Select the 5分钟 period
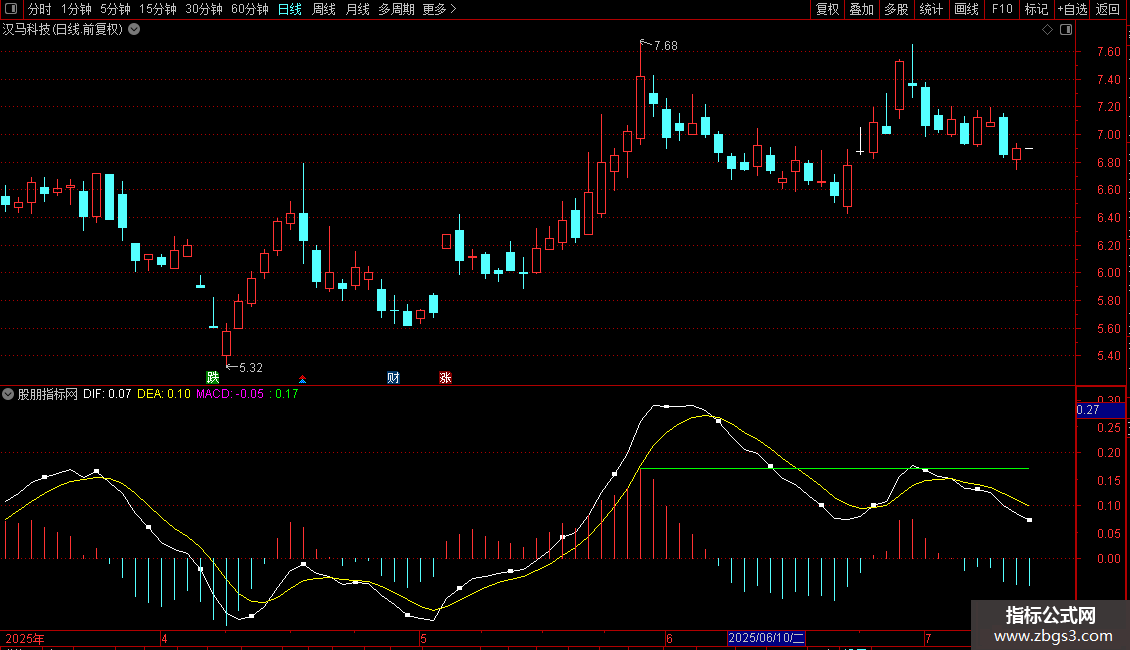The image size is (1130, 650). click(115, 9)
